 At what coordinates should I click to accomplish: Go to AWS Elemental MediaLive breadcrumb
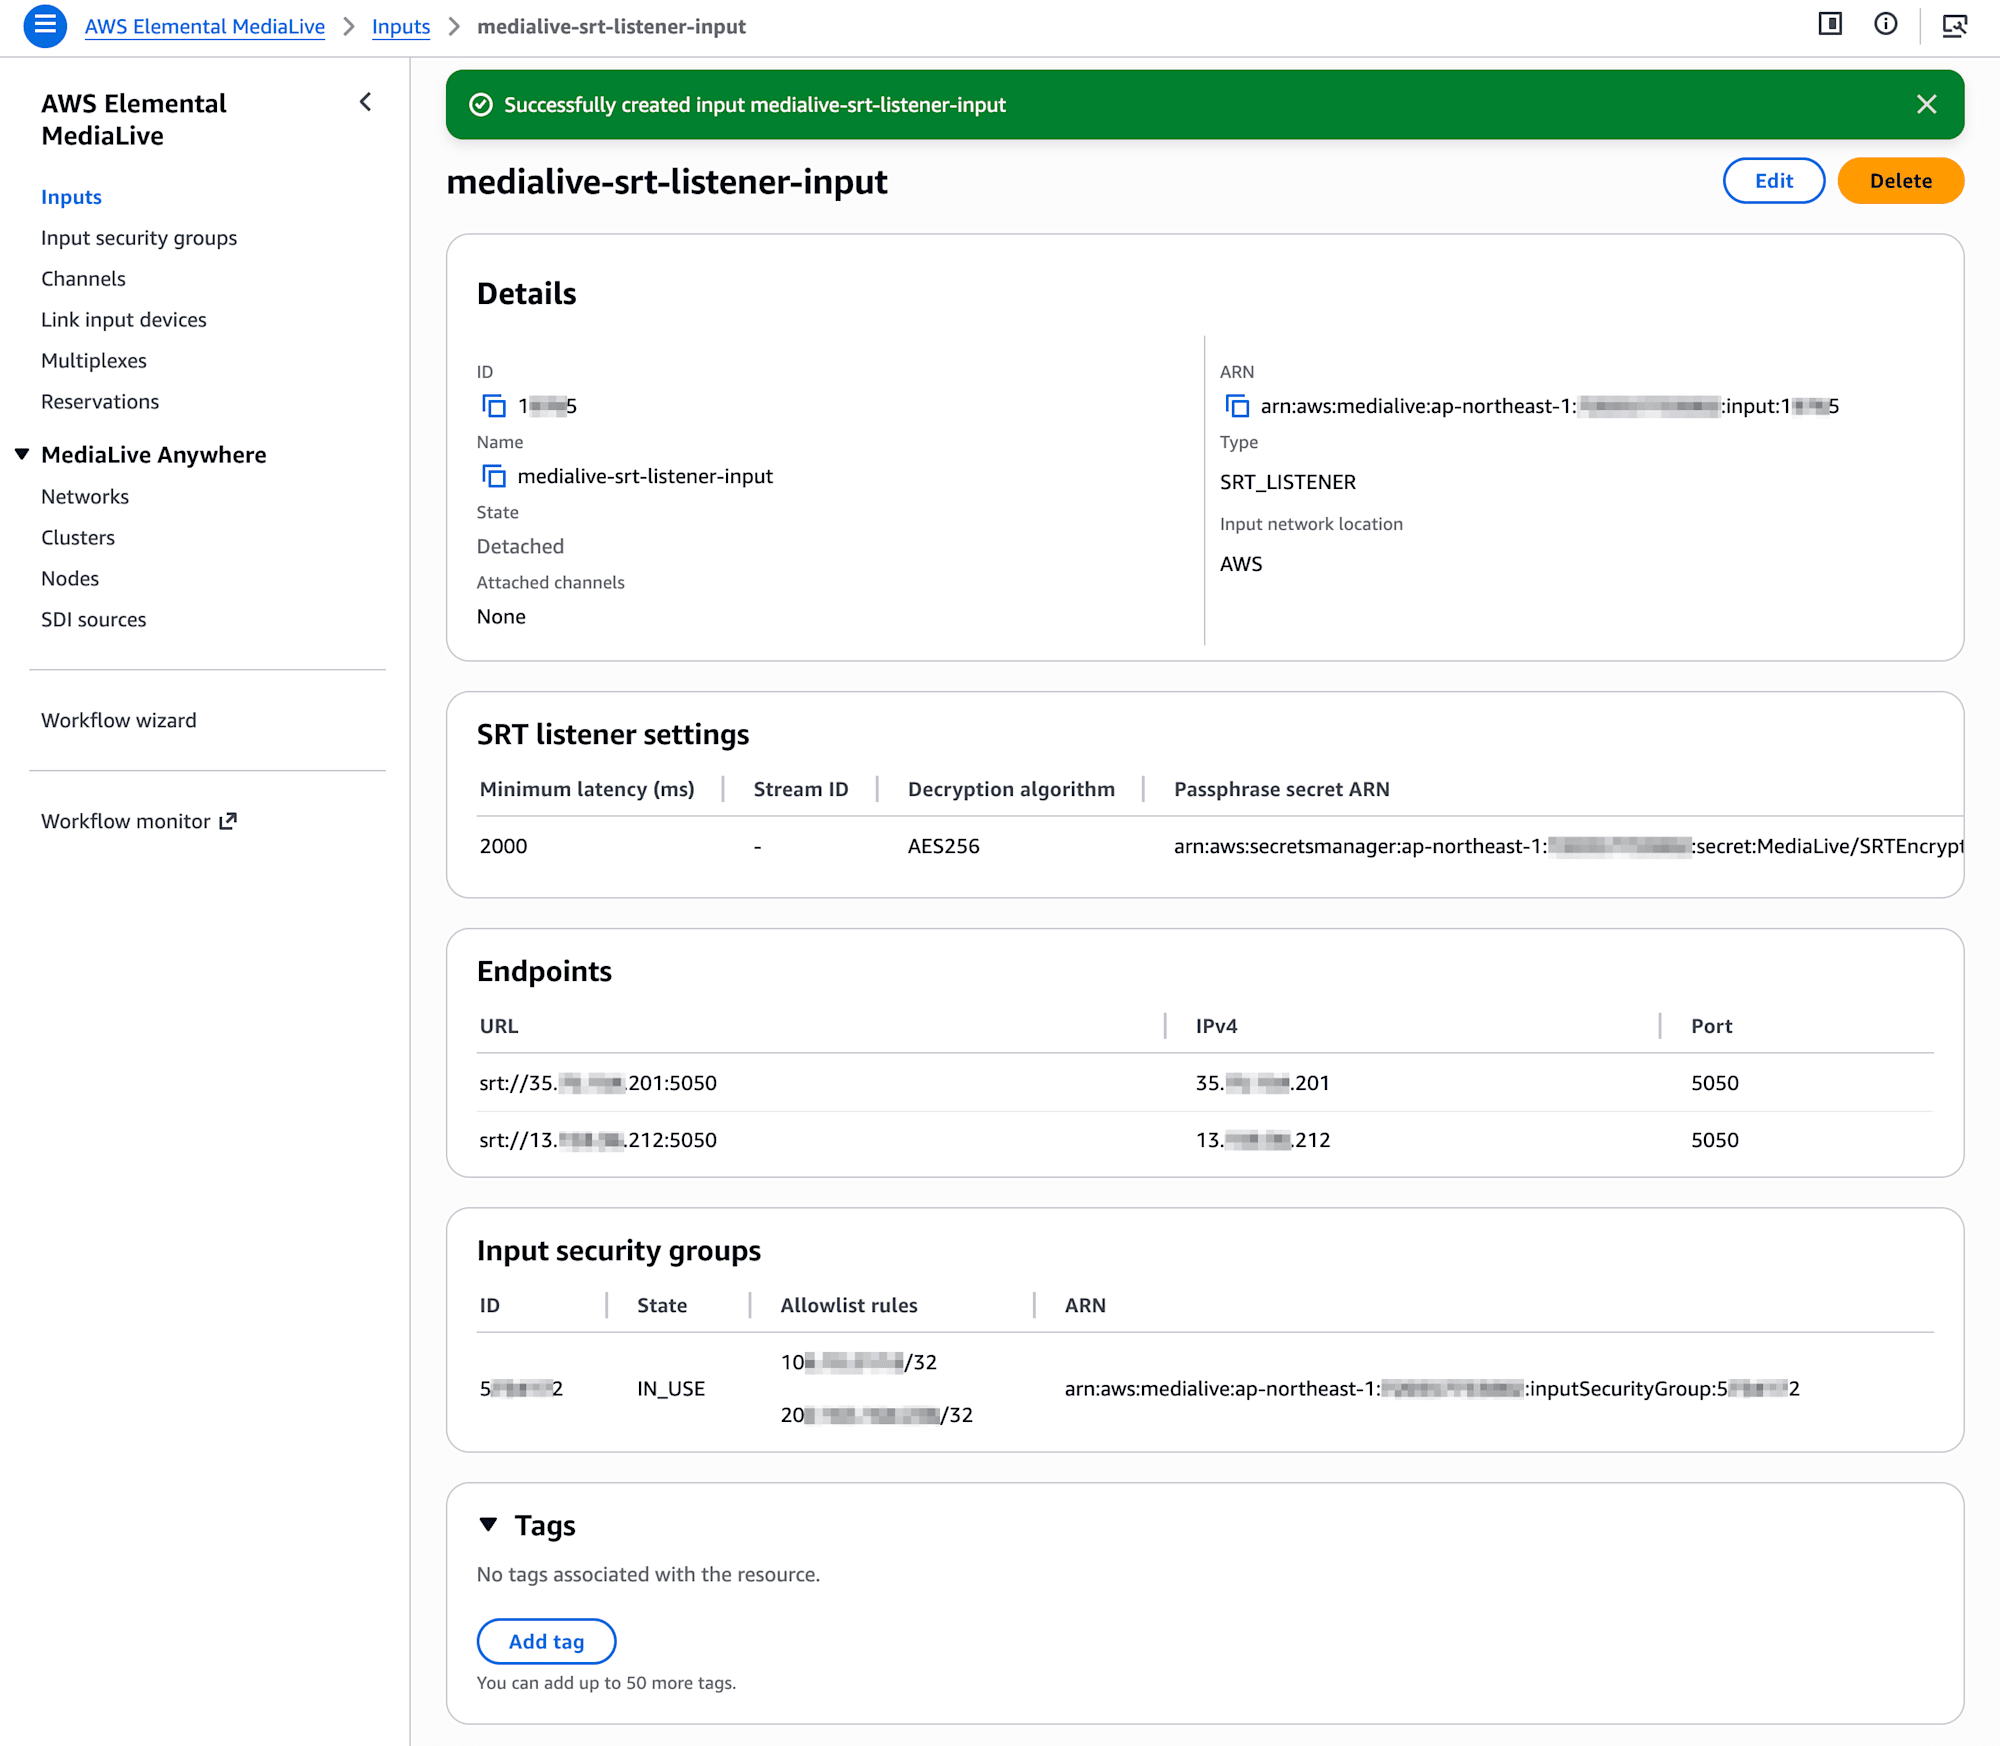click(205, 27)
